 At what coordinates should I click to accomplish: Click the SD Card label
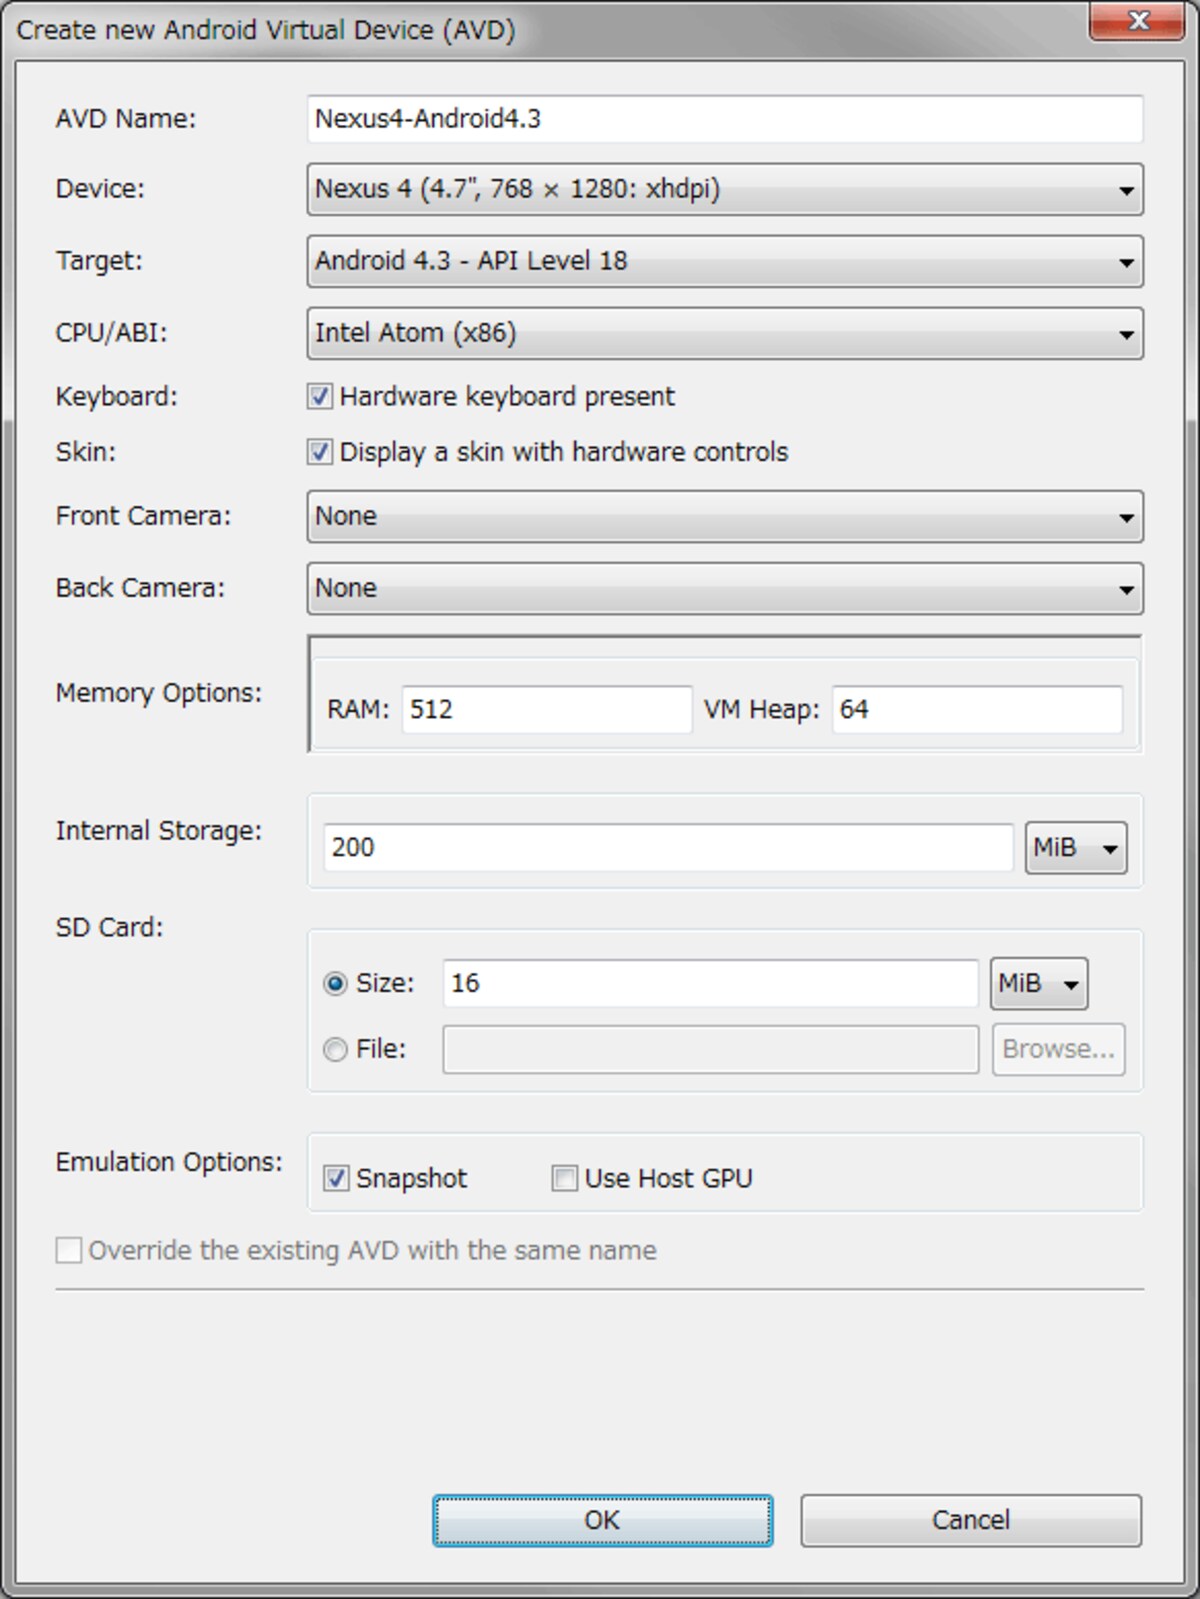[109, 928]
